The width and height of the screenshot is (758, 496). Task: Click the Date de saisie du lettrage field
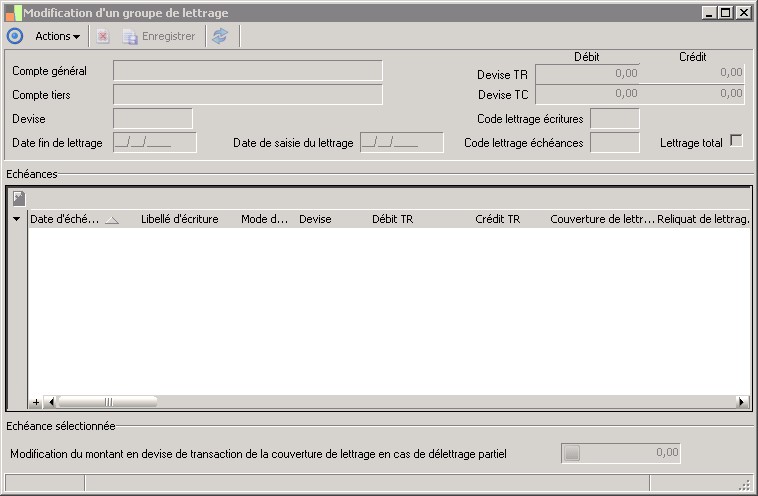402,143
